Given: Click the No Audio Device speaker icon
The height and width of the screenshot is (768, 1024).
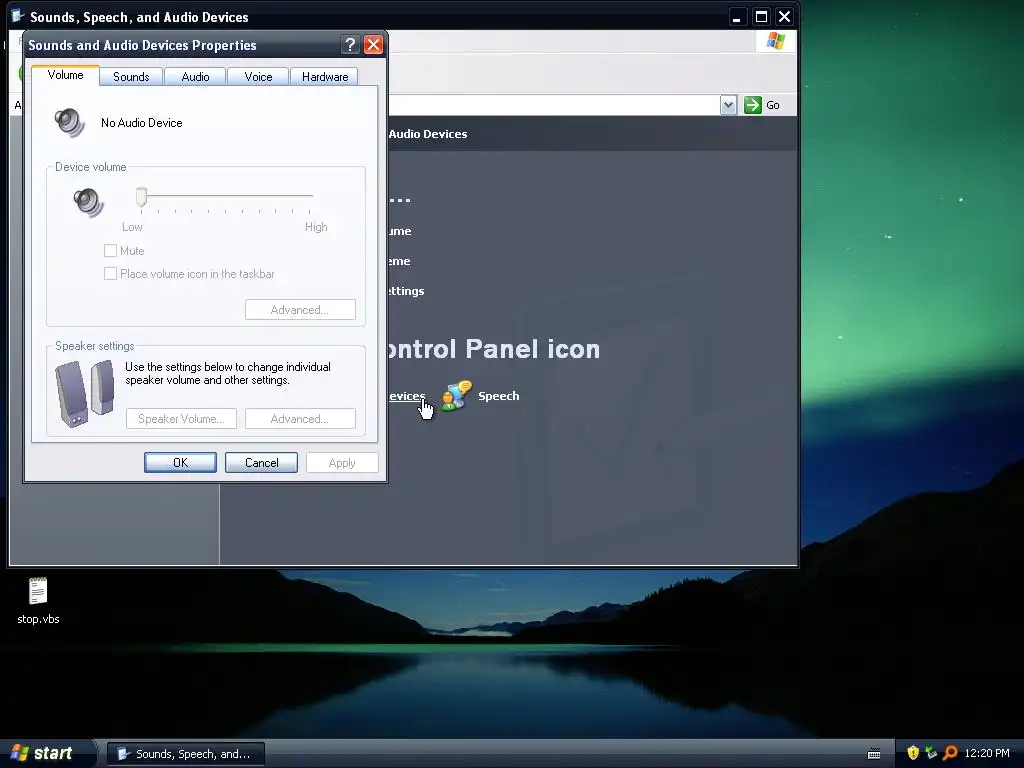Looking at the screenshot, I should 69,122.
